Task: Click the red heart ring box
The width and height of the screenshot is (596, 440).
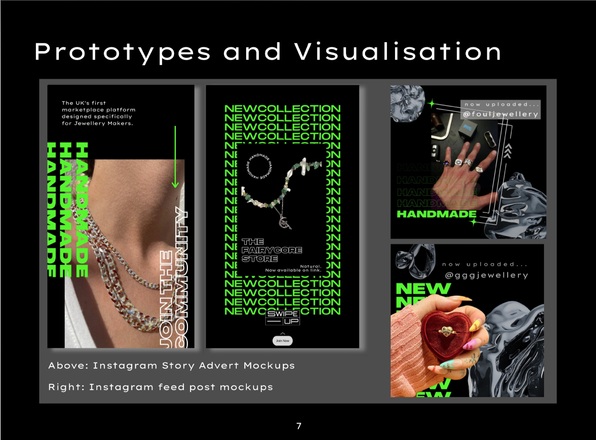Action: pos(447,335)
